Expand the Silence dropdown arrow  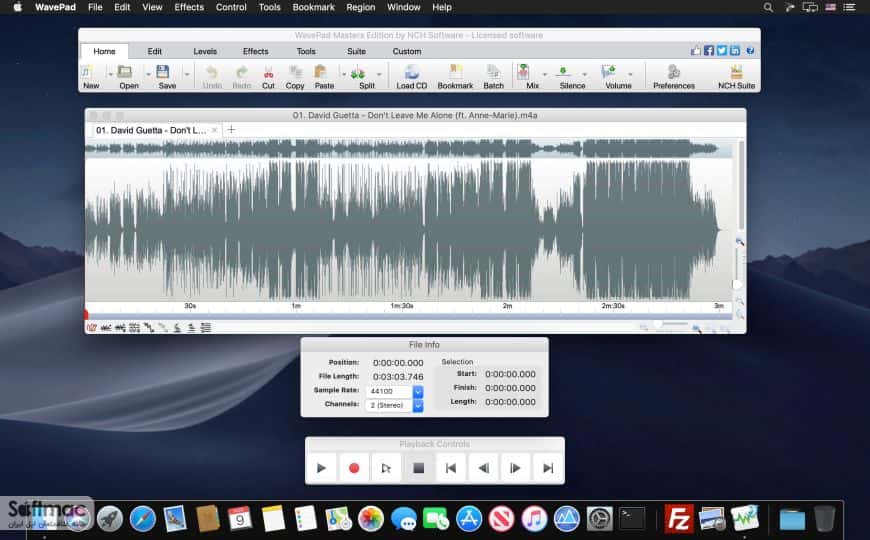pyautogui.click(x=584, y=74)
